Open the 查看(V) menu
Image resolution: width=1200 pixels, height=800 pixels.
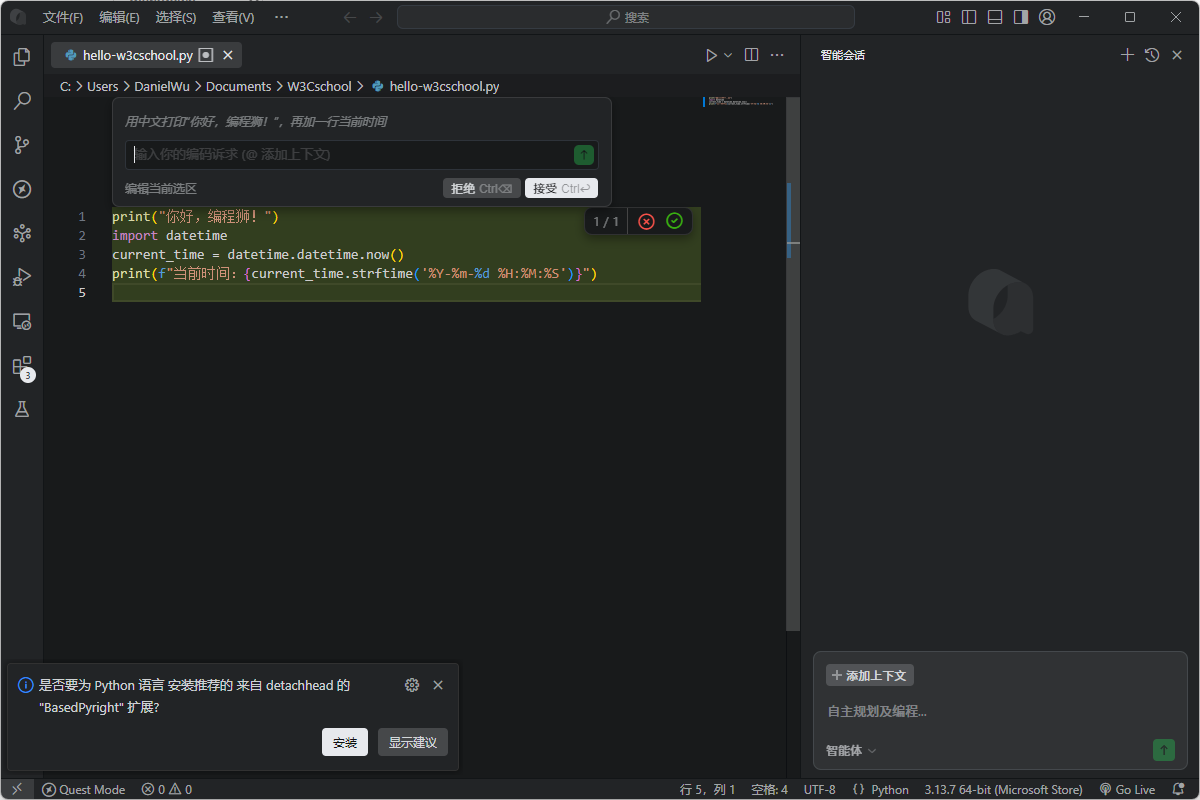coord(233,17)
